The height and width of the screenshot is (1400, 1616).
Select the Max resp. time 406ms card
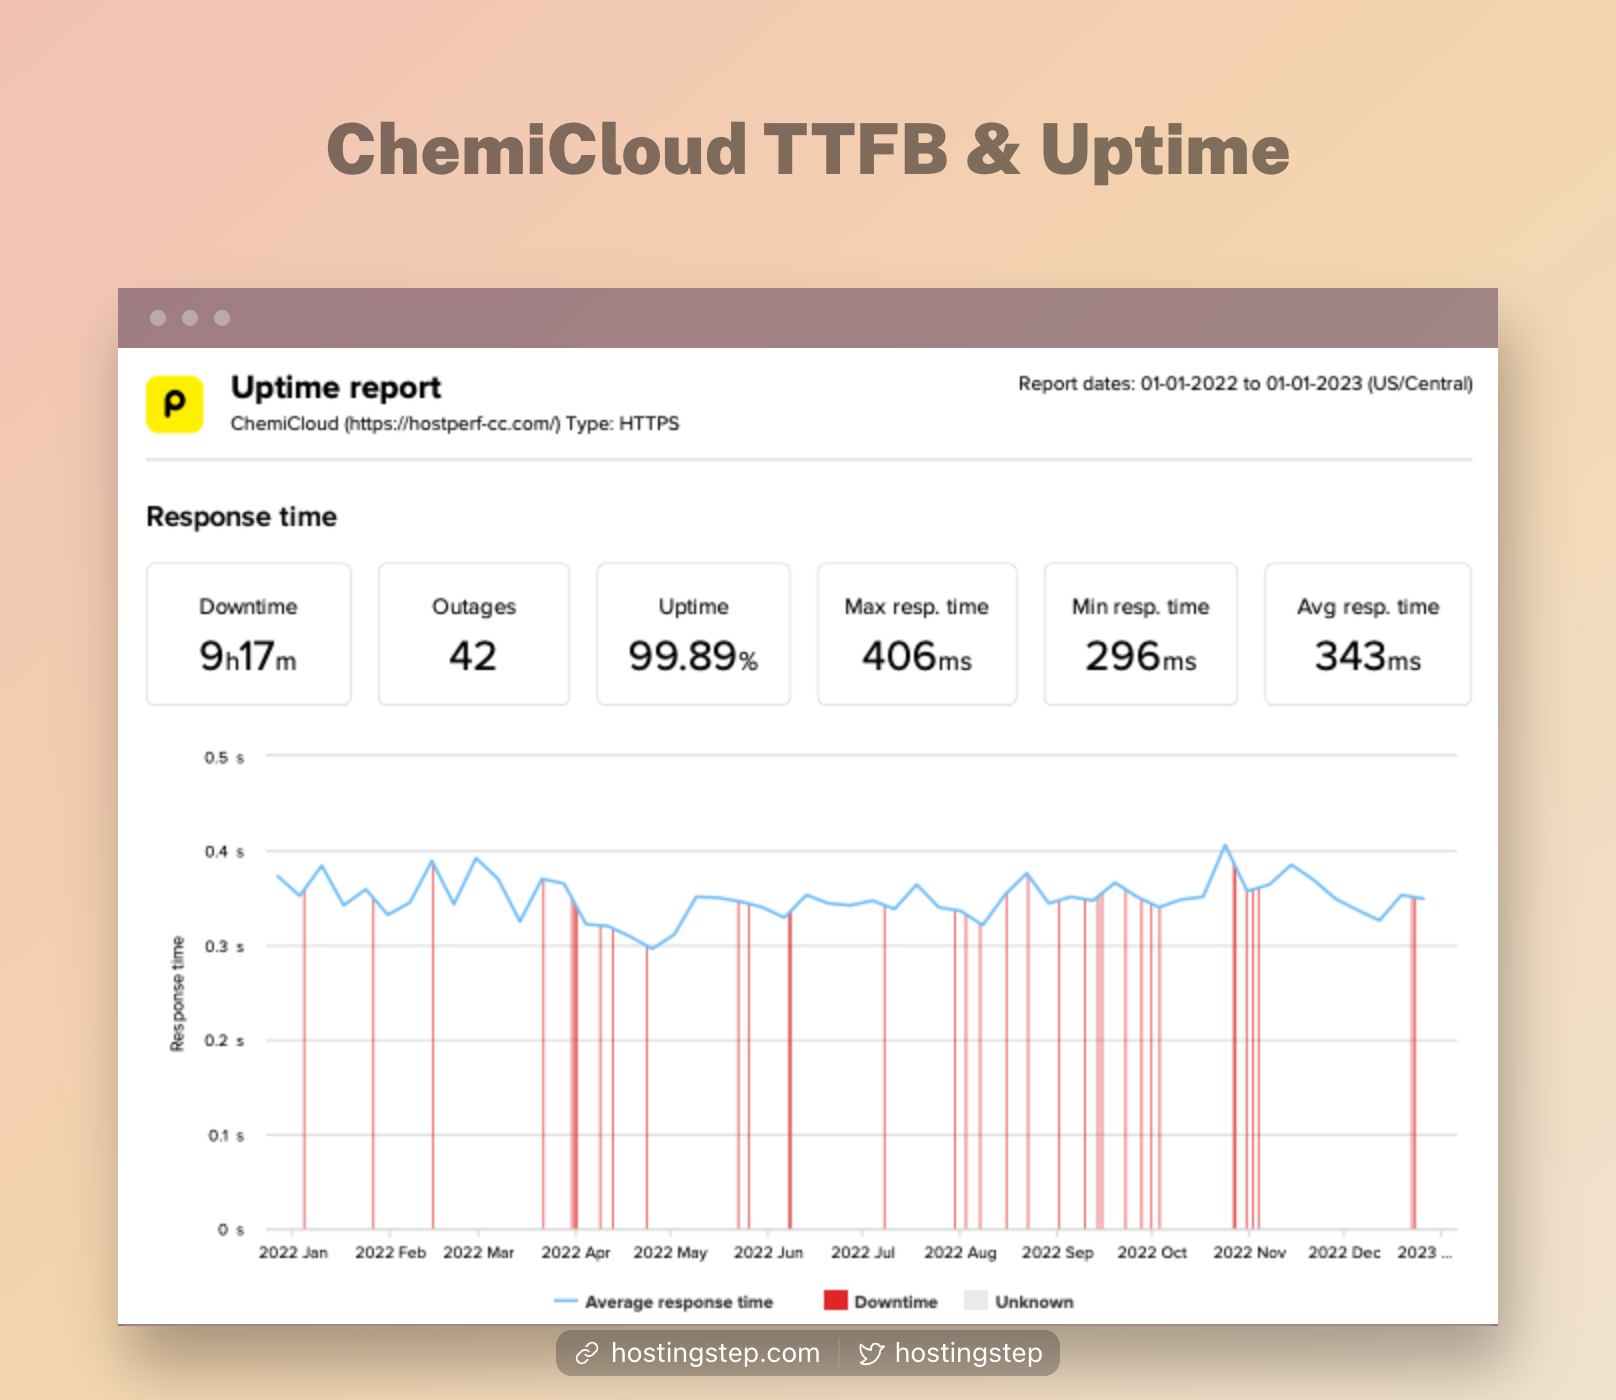(x=917, y=634)
